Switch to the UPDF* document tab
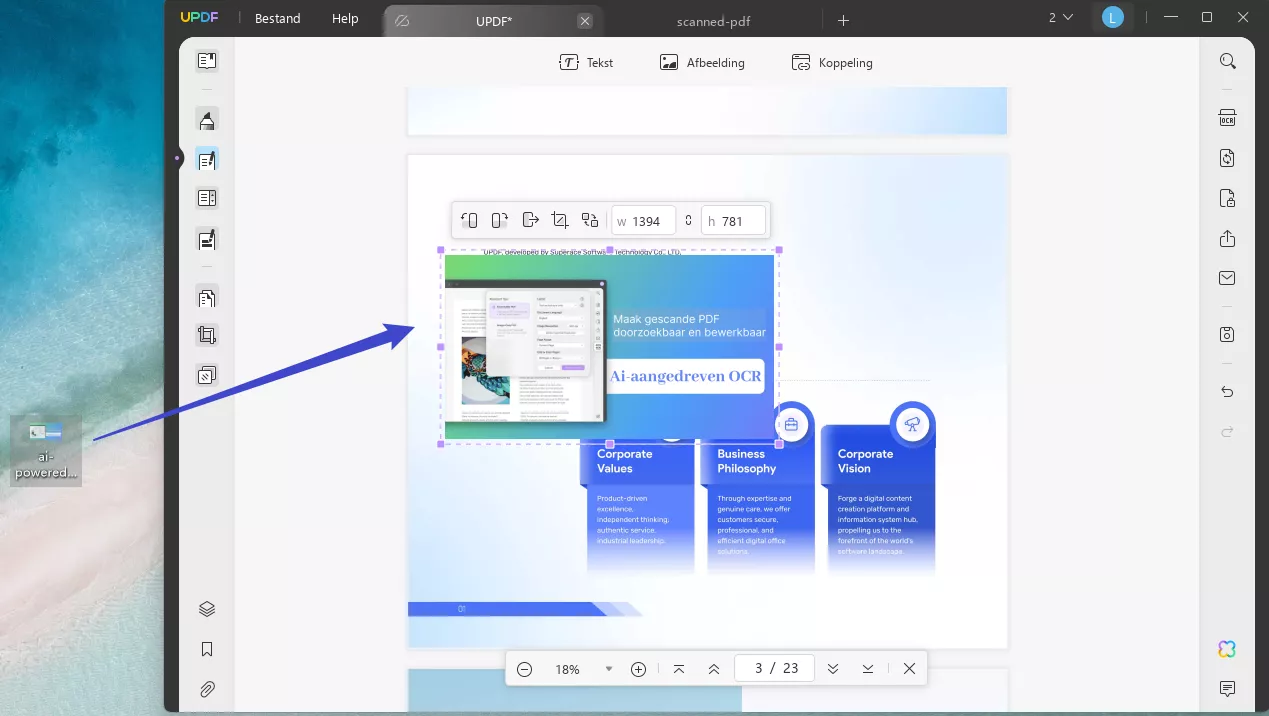Viewport: 1269px width, 716px height. coord(493,21)
